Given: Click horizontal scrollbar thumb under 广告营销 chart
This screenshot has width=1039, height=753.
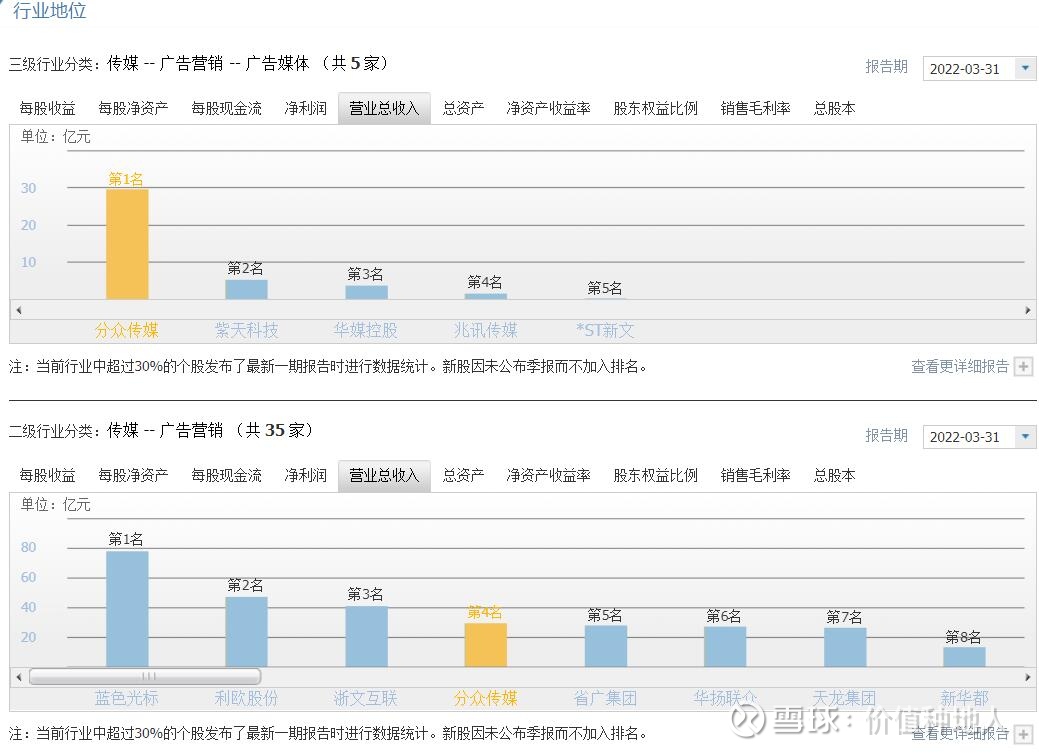Looking at the screenshot, I should coord(145,677).
